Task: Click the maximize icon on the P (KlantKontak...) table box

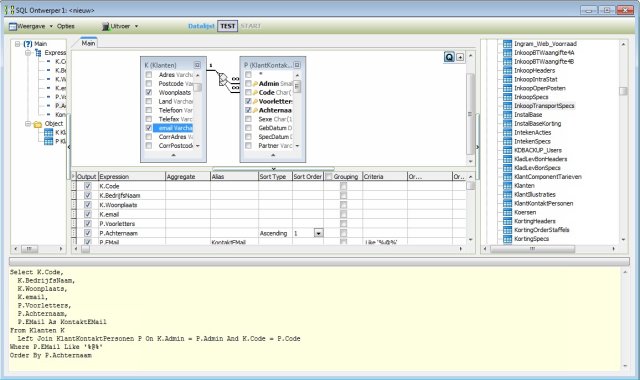Action: click(x=297, y=65)
